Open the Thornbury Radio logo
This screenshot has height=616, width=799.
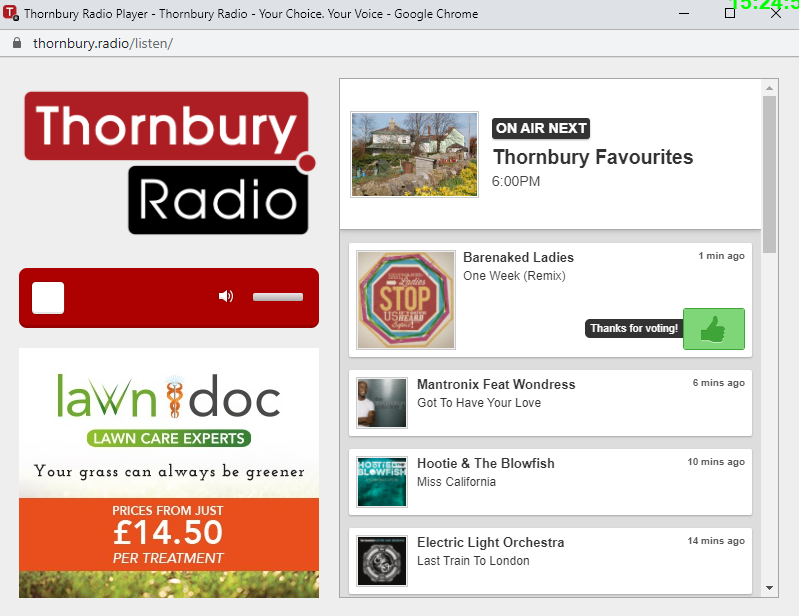(x=168, y=163)
